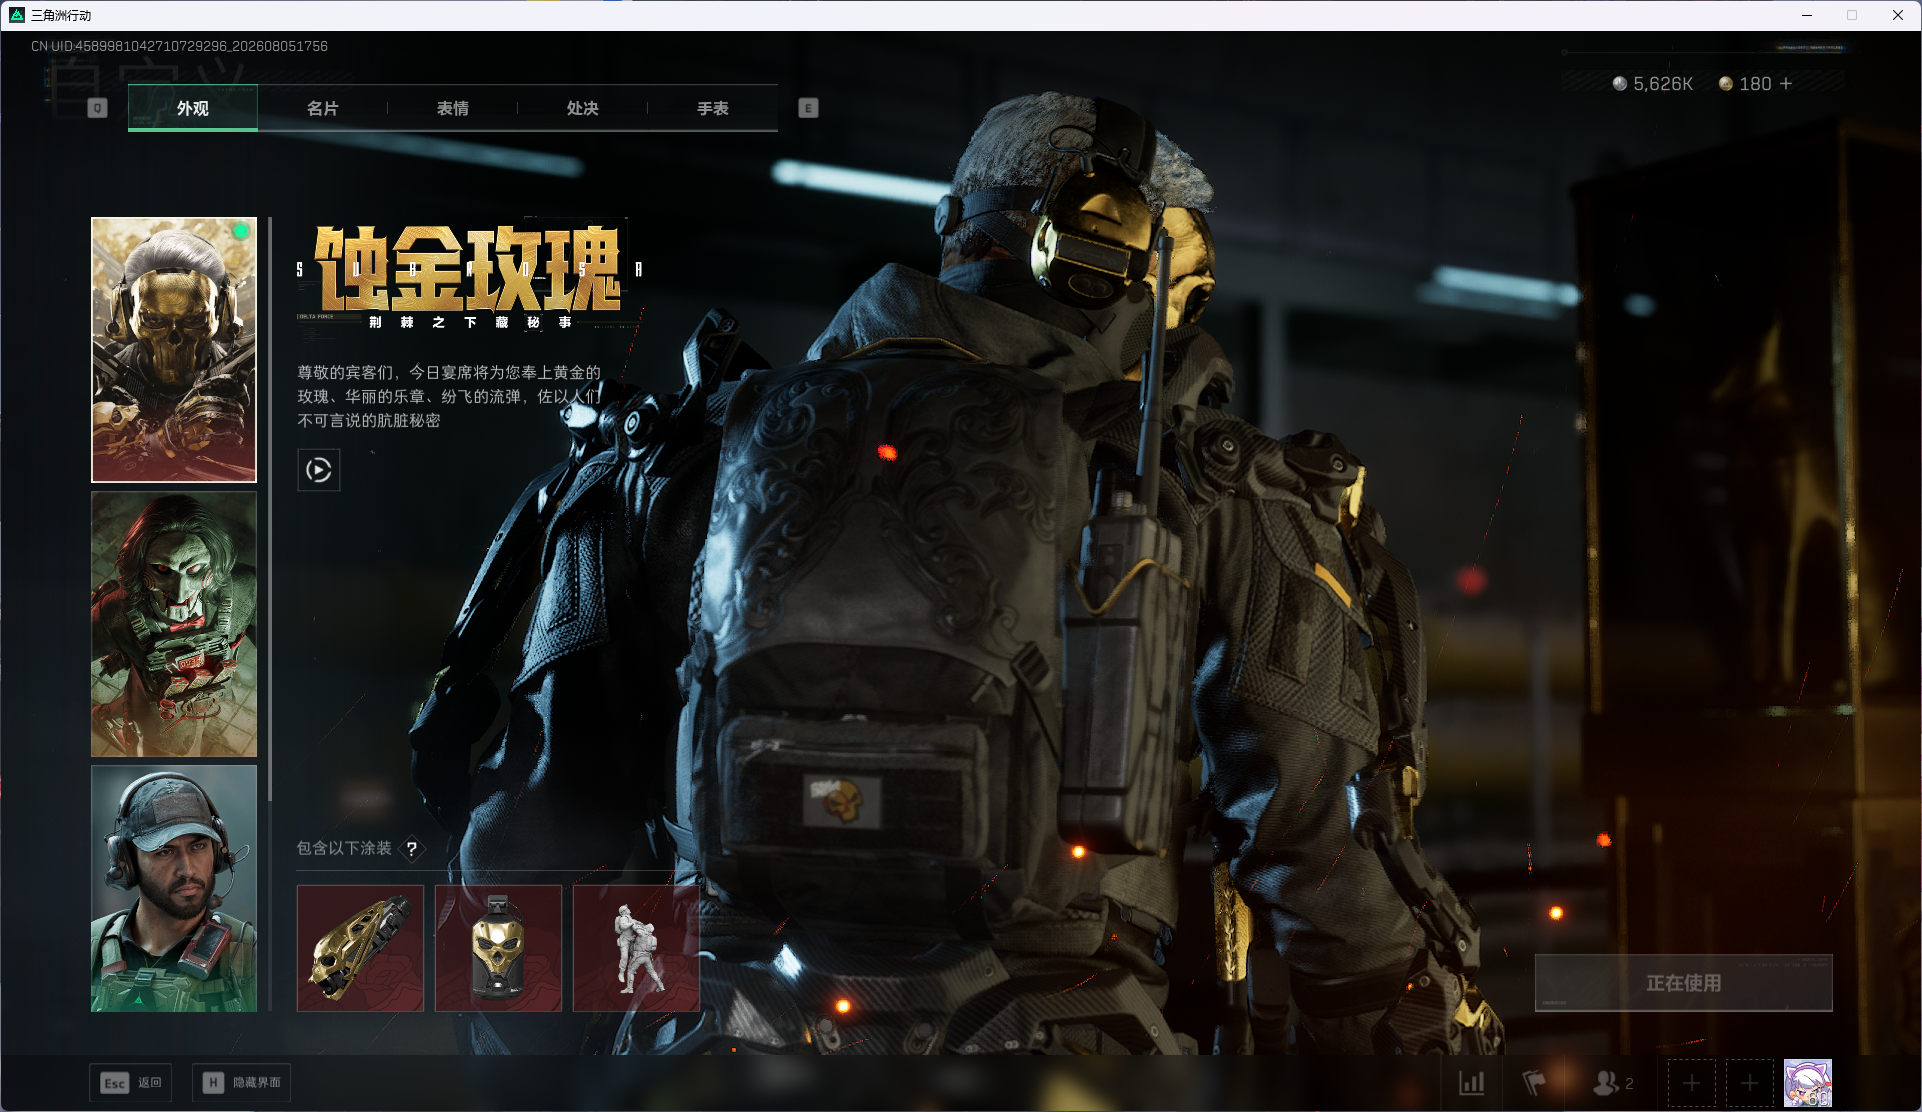
Task: Go to the 处决 tab
Action: [583, 108]
